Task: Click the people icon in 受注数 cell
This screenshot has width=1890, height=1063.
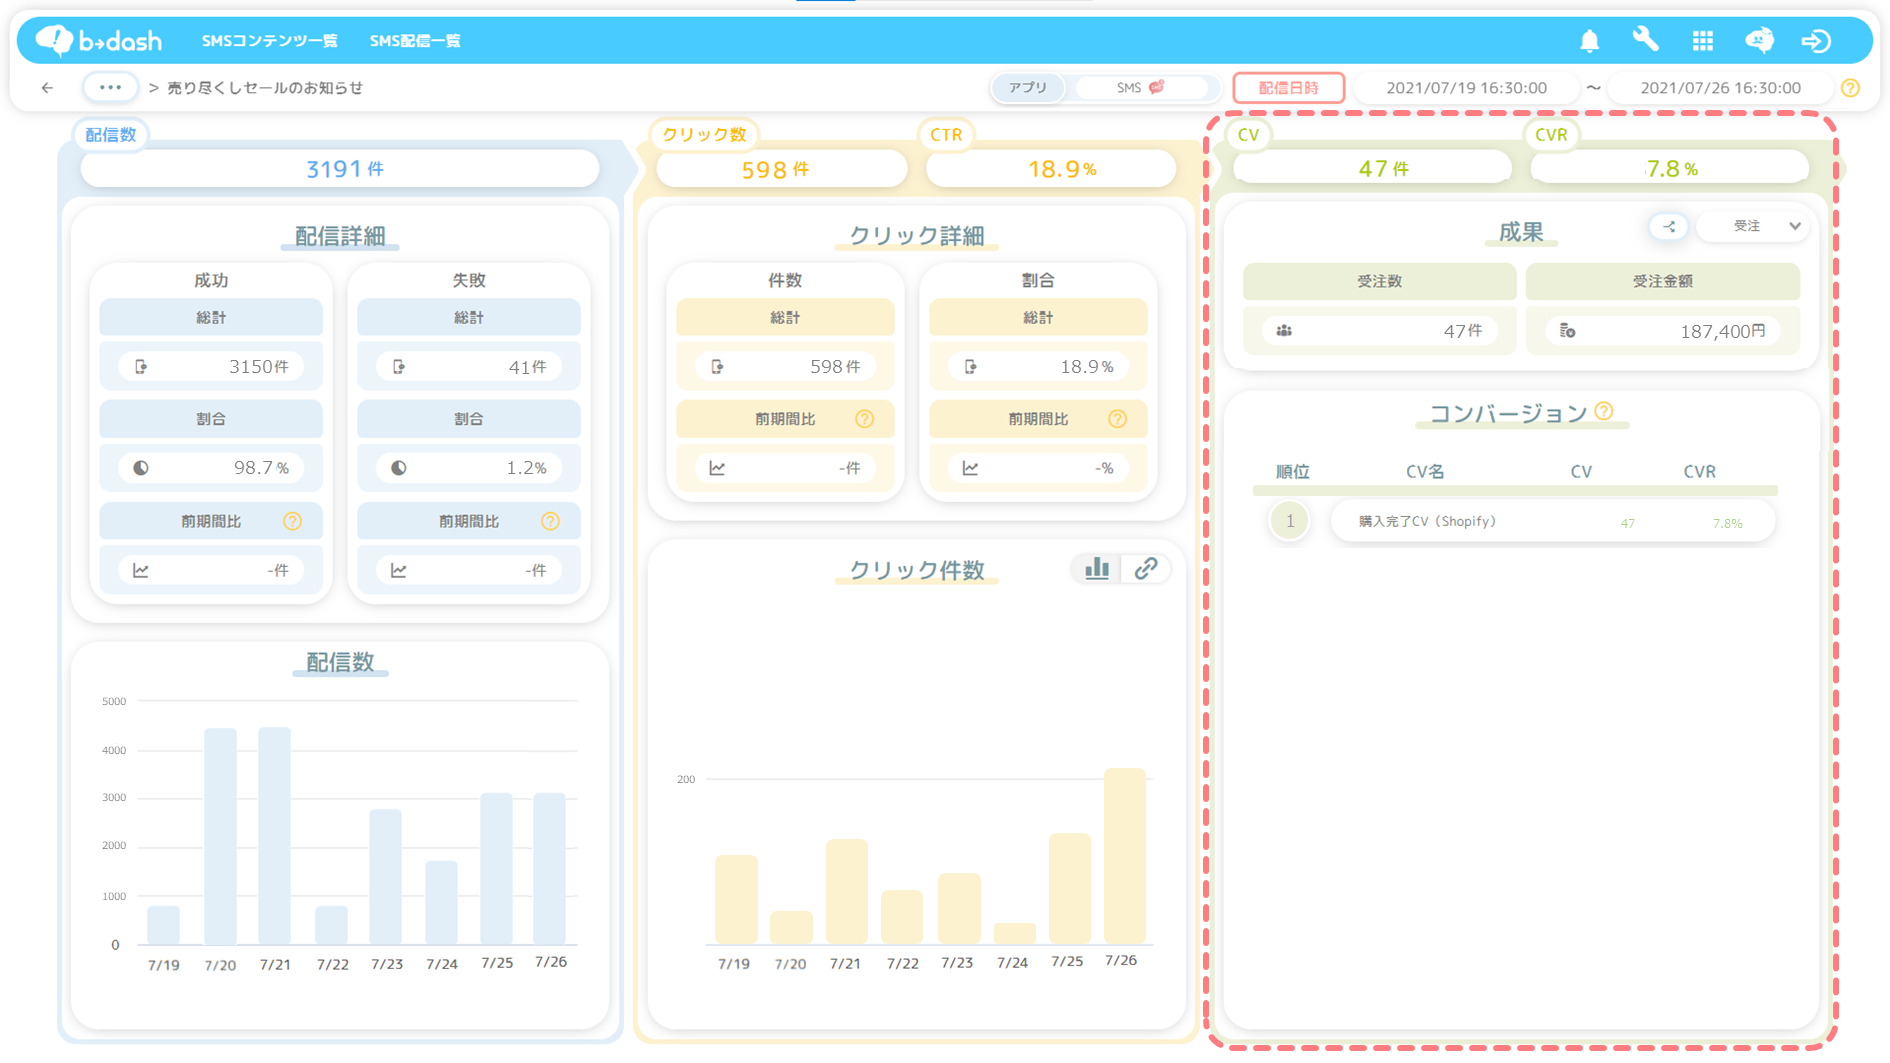Action: pos(1284,331)
